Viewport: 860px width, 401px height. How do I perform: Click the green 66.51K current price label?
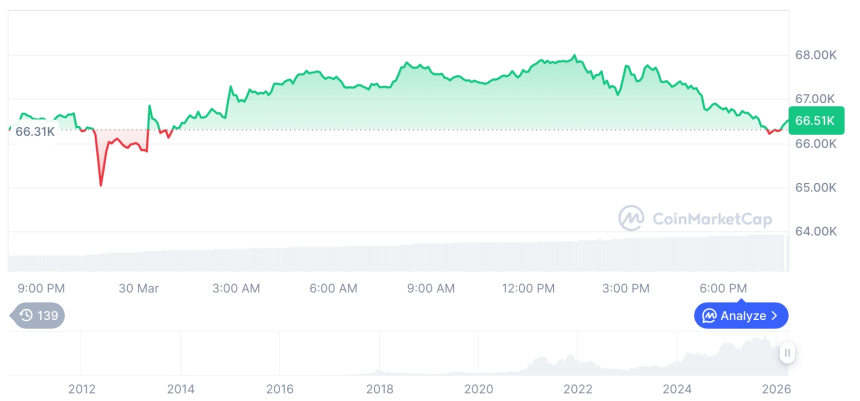[815, 122]
